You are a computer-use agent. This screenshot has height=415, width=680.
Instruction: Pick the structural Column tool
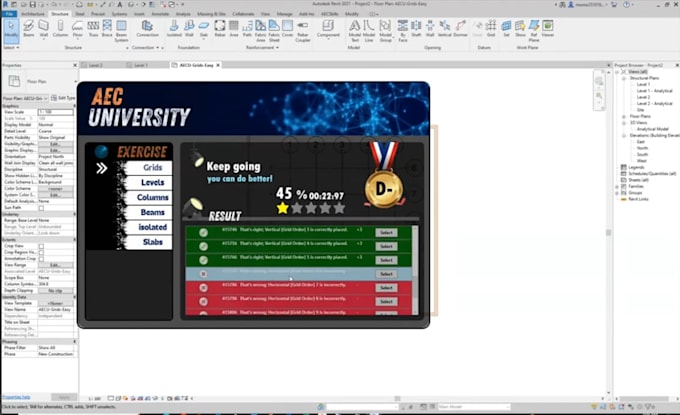60,29
